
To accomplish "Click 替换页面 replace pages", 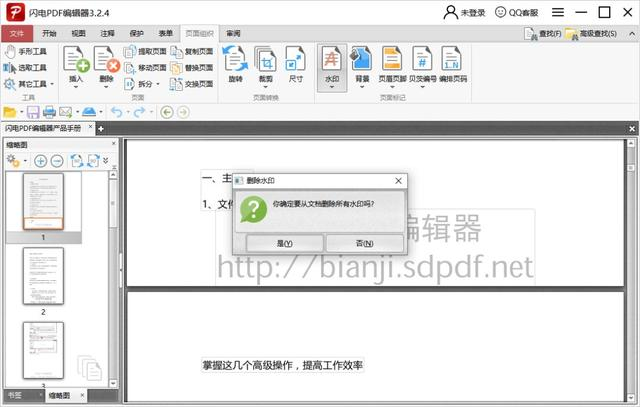I will (192, 68).
